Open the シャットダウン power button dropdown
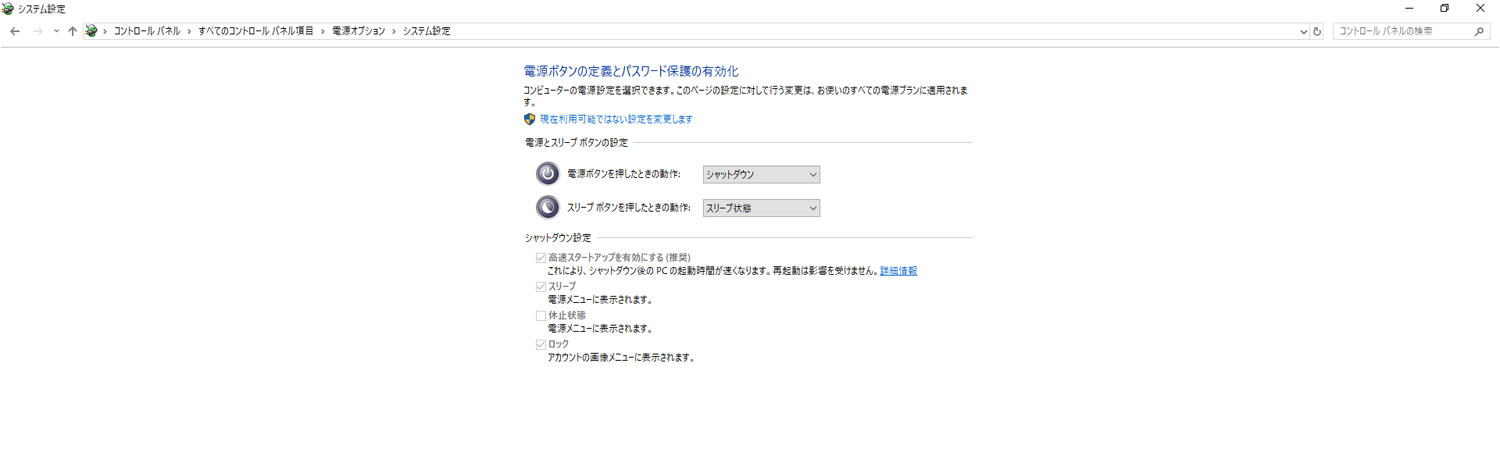This screenshot has width=1500, height=463. [x=761, y=174]
